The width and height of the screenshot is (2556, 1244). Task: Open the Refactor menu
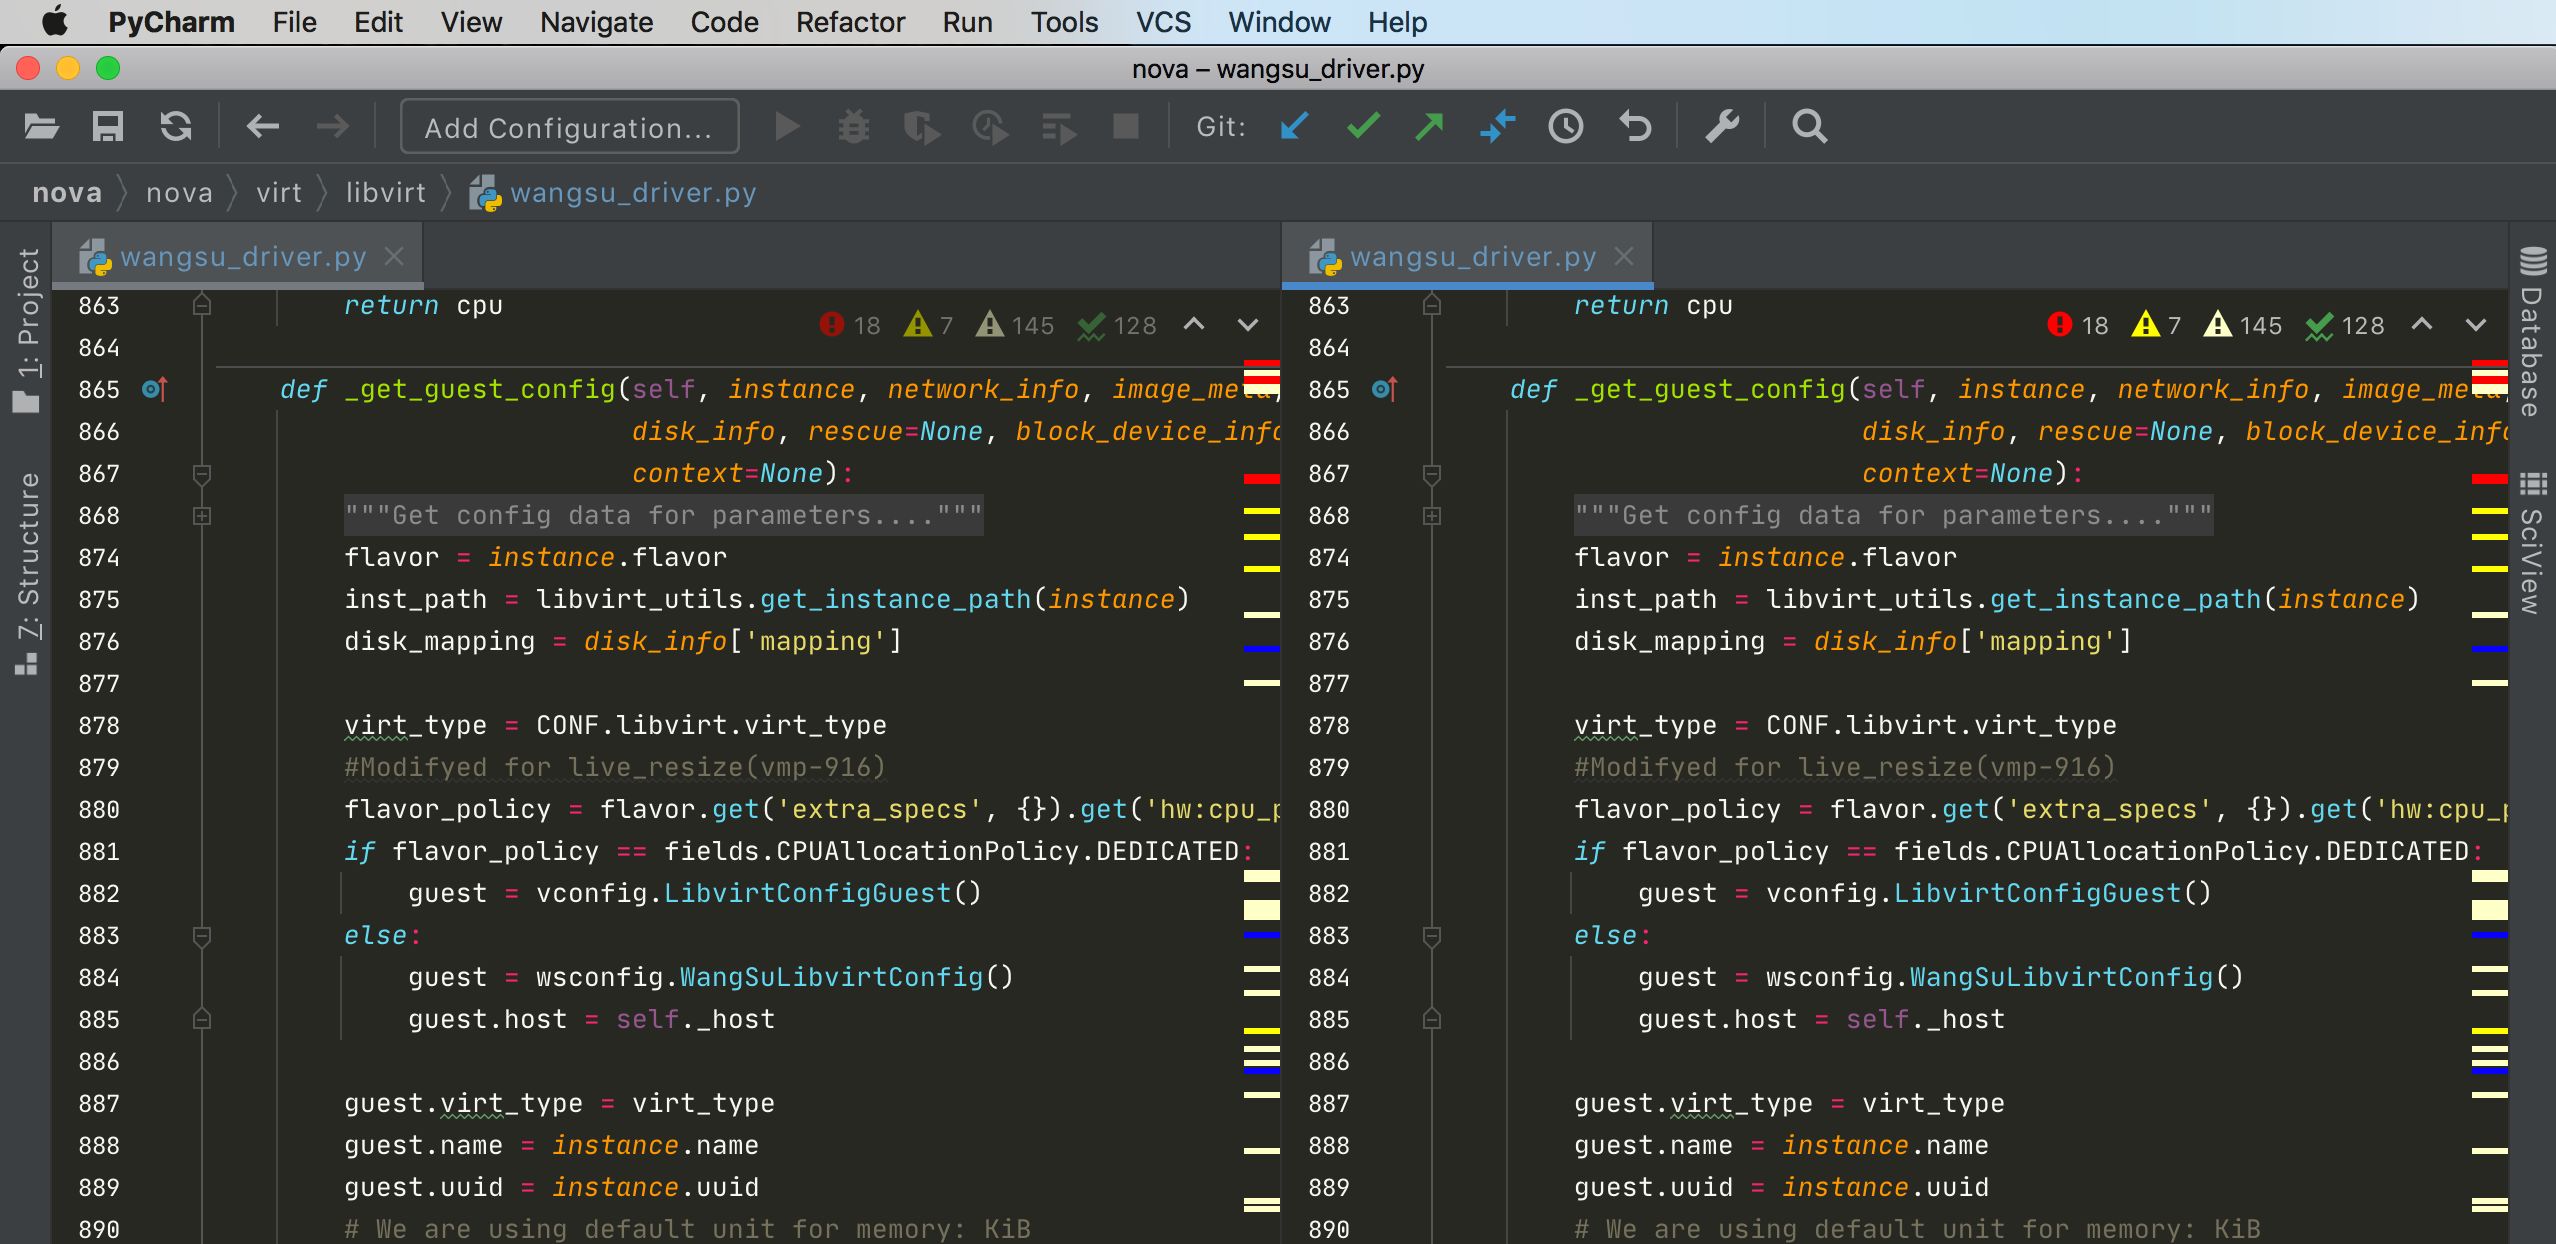point(849,22)
